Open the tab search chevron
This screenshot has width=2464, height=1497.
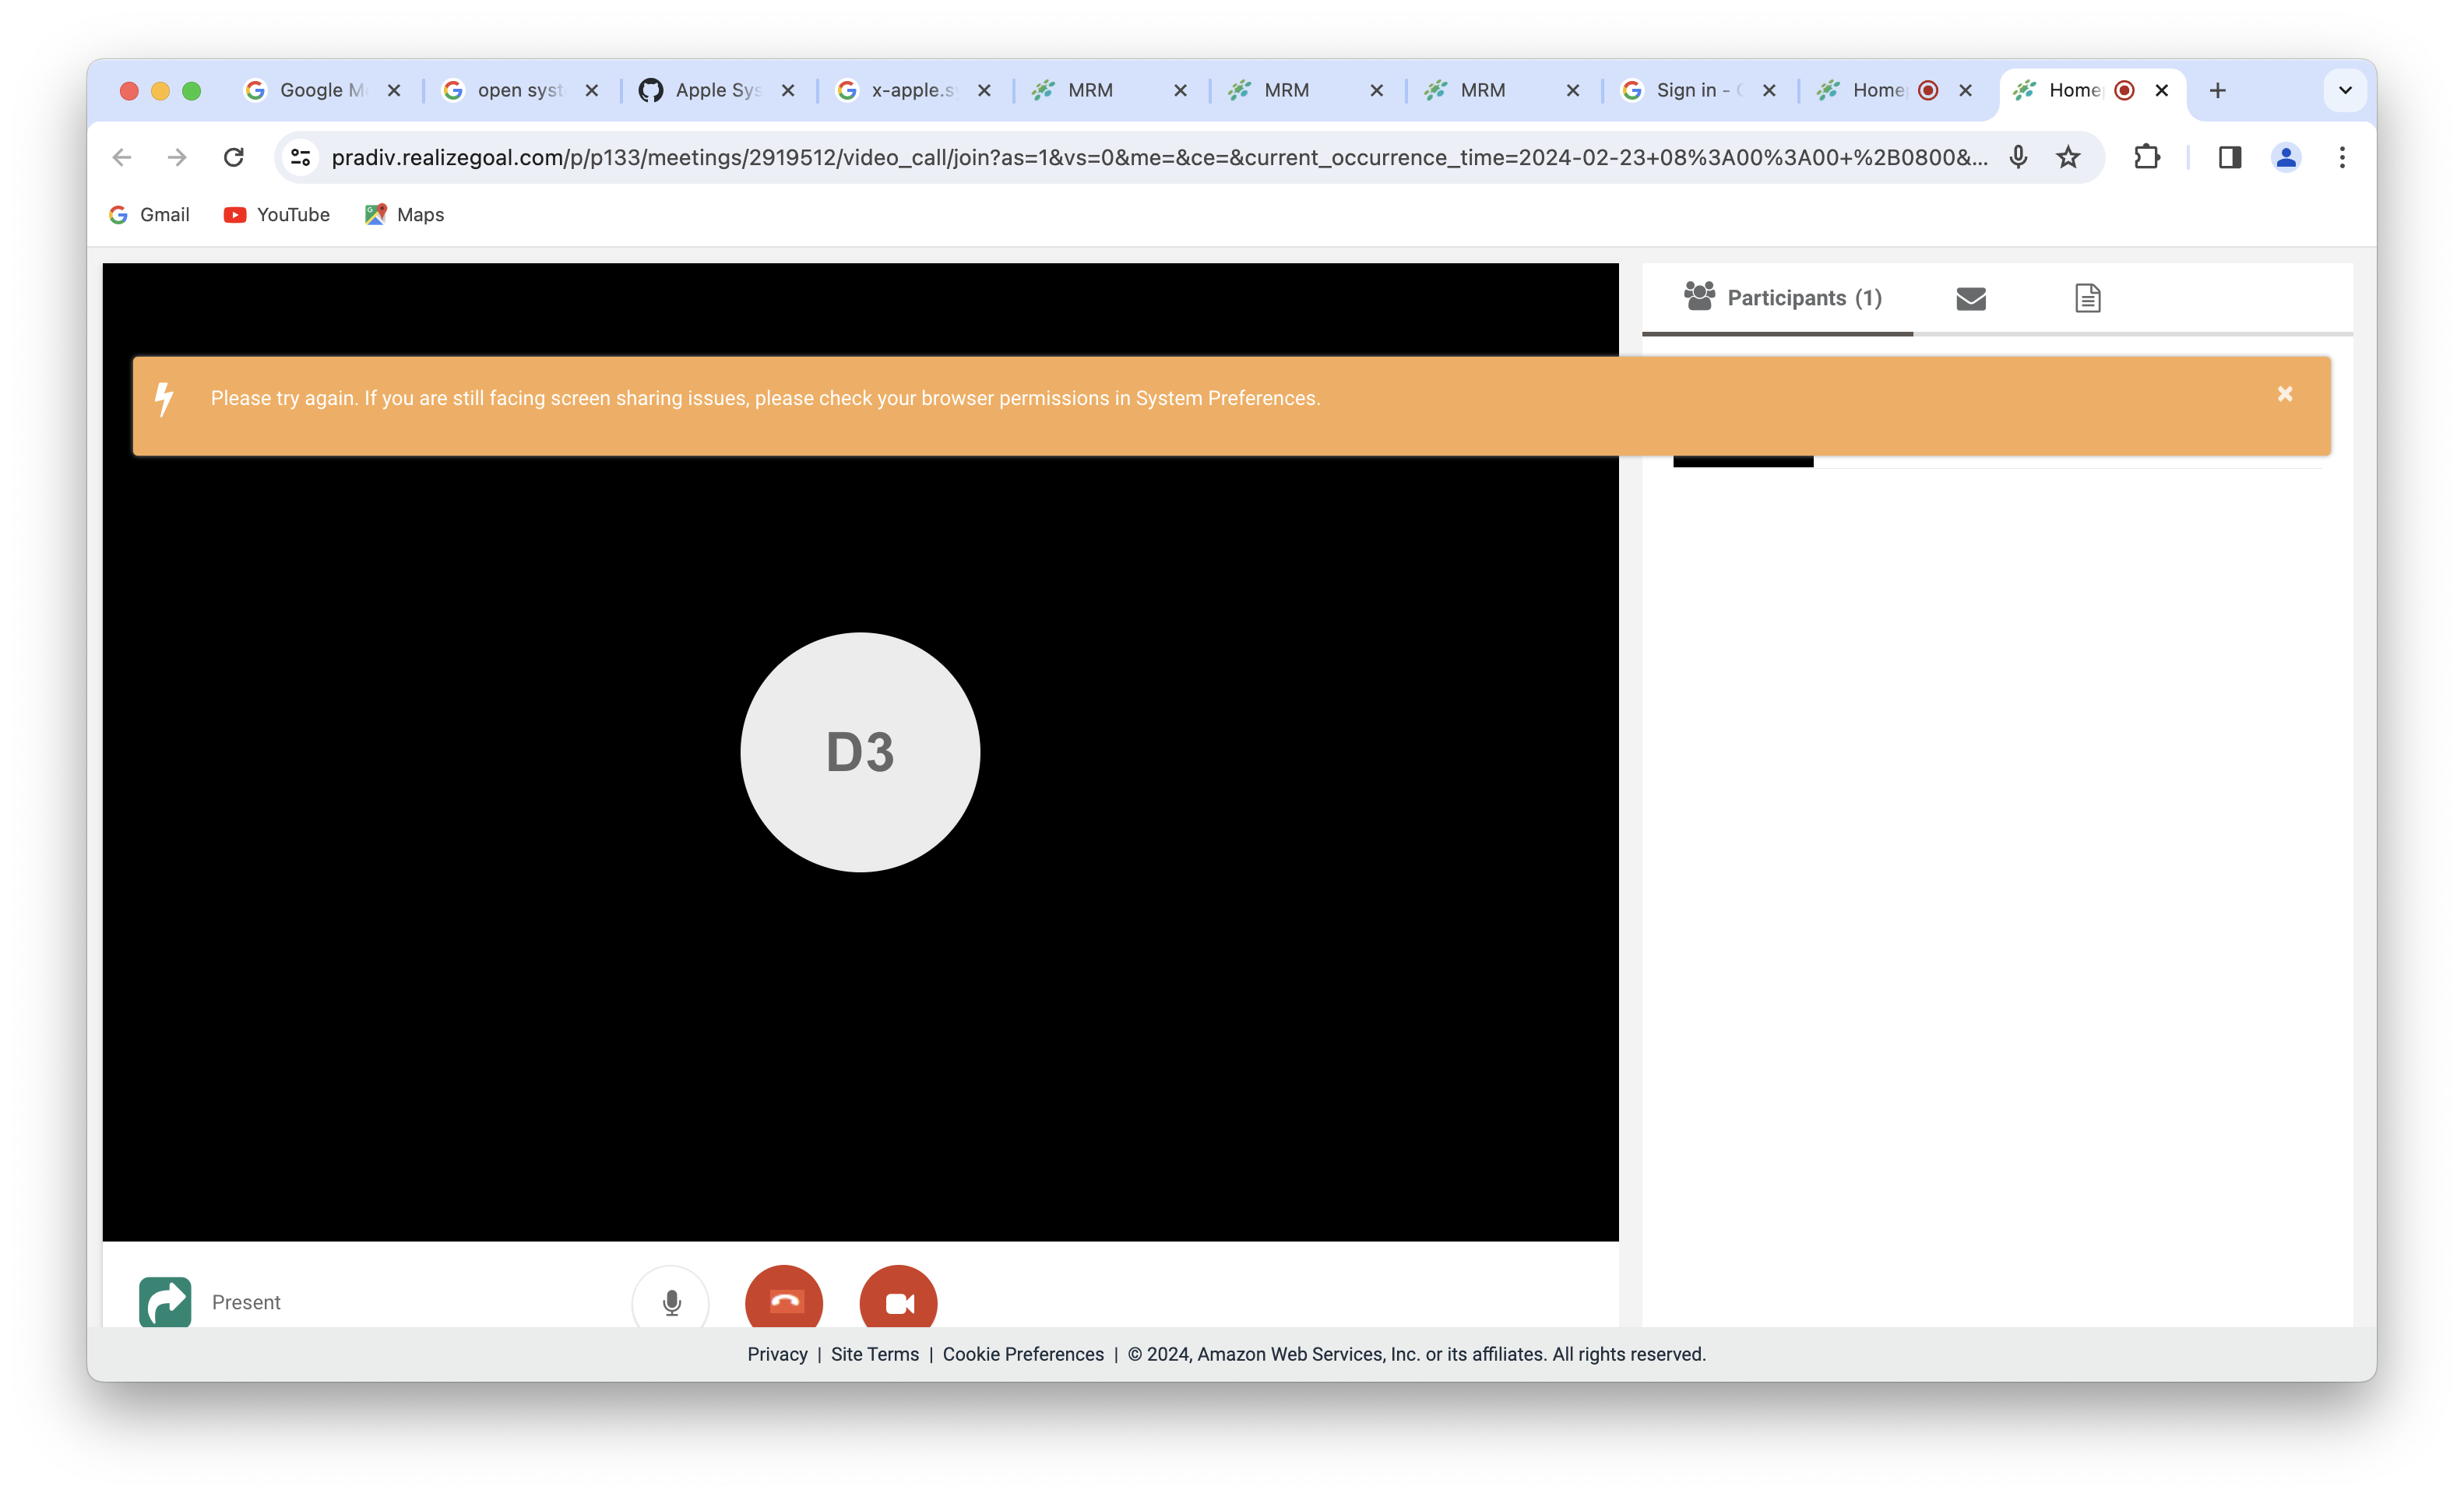pos(2344,90)
